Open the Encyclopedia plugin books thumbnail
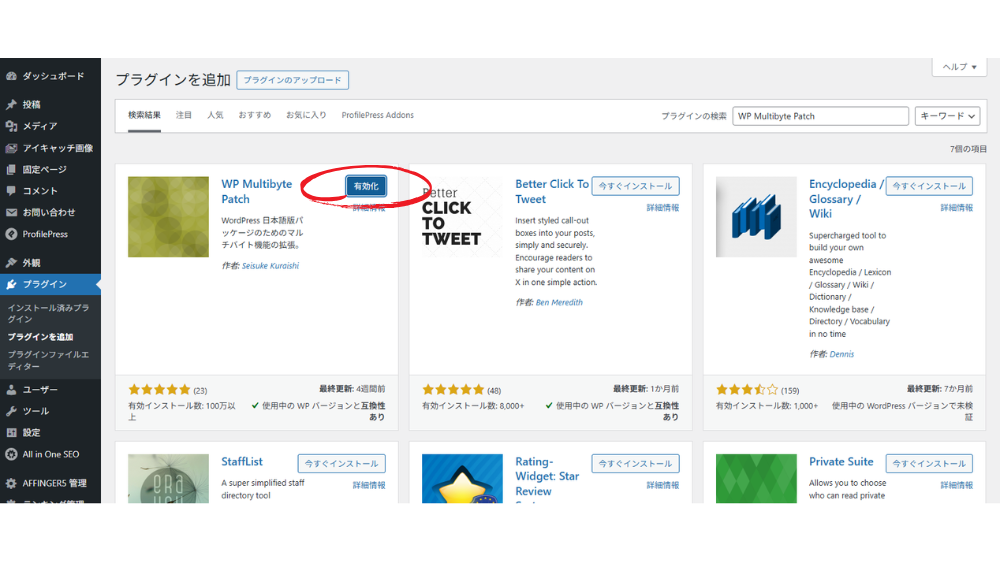The width and height of the screenshot is (1000, 562). (756, 217)
